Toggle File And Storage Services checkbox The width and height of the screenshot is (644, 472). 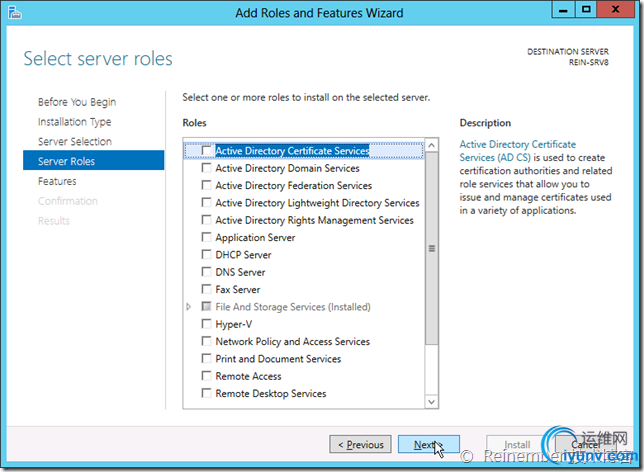(x=206, y=307)
